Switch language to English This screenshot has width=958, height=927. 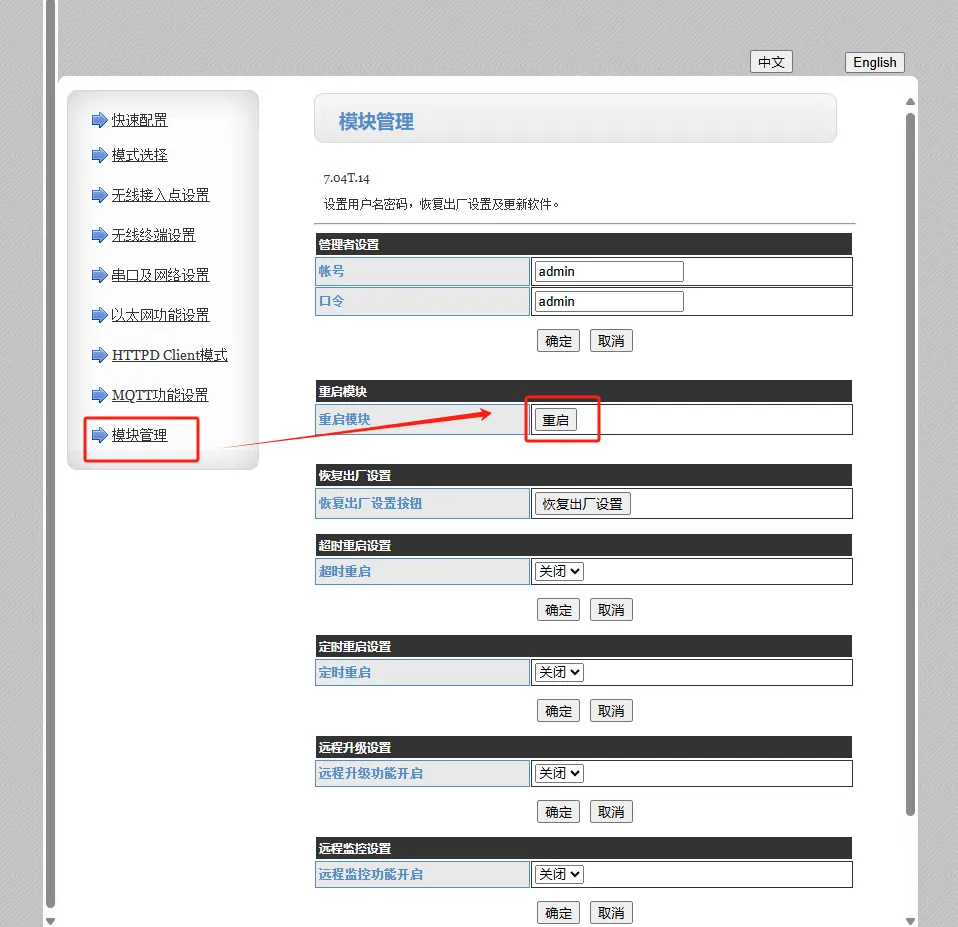pos(874,62)
